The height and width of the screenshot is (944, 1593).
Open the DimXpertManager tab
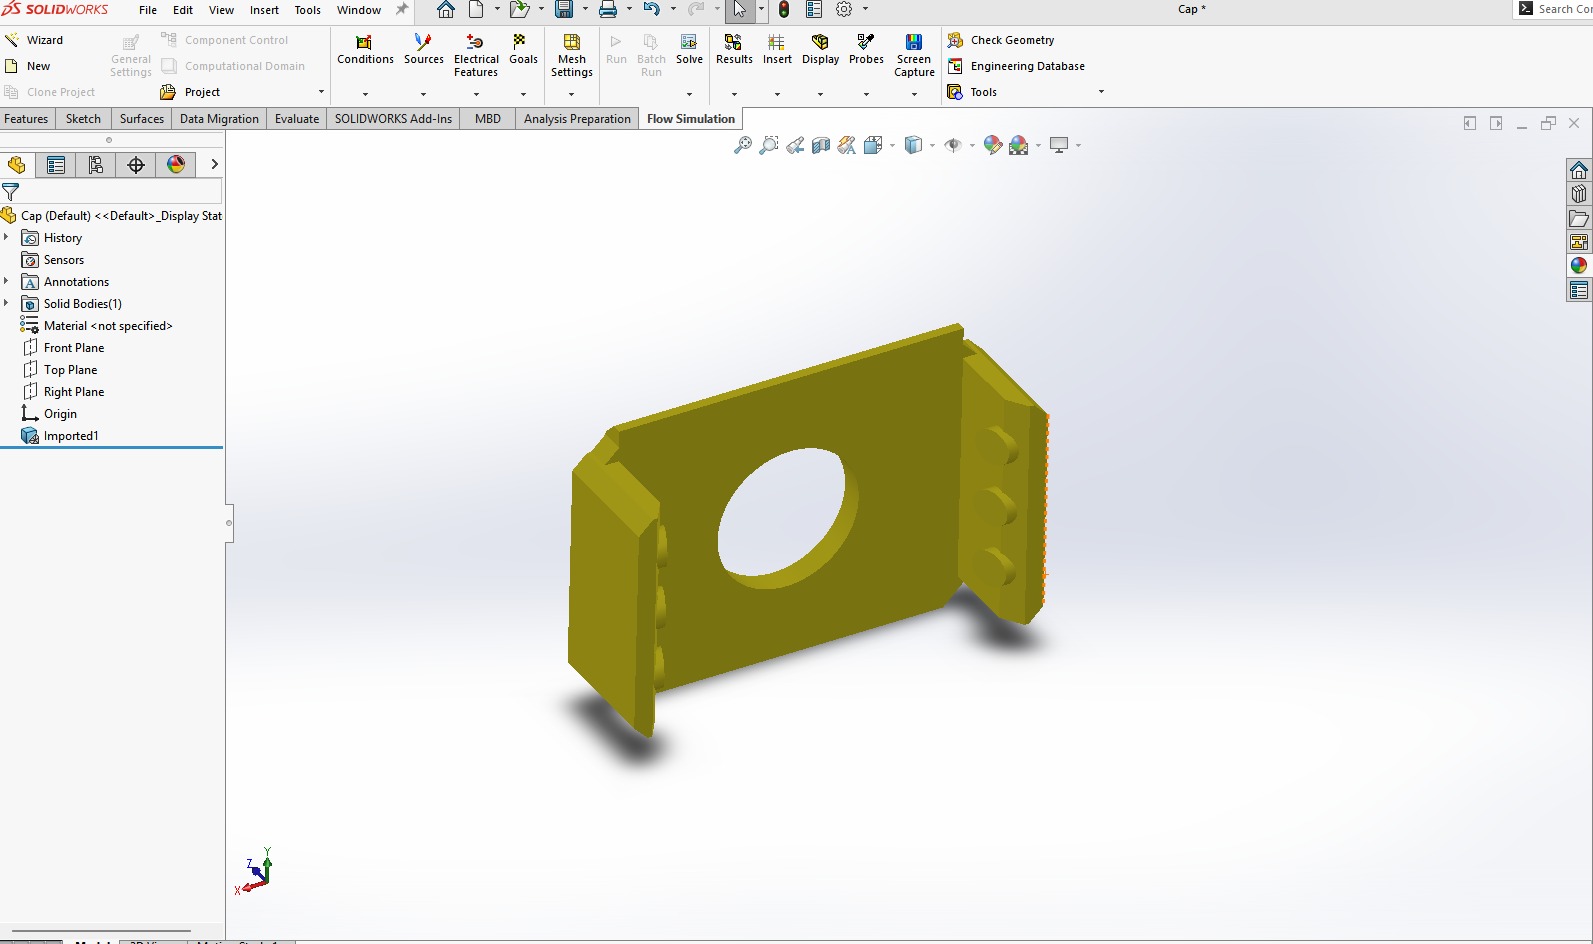pos(136,165)
